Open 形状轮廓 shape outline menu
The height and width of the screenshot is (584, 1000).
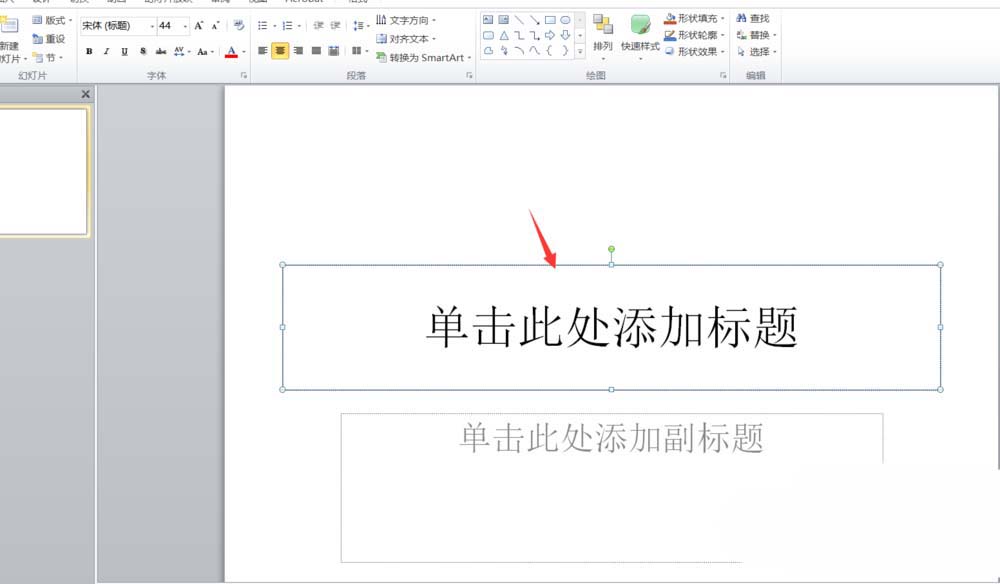pyautogui.click(x=695, y=35)
